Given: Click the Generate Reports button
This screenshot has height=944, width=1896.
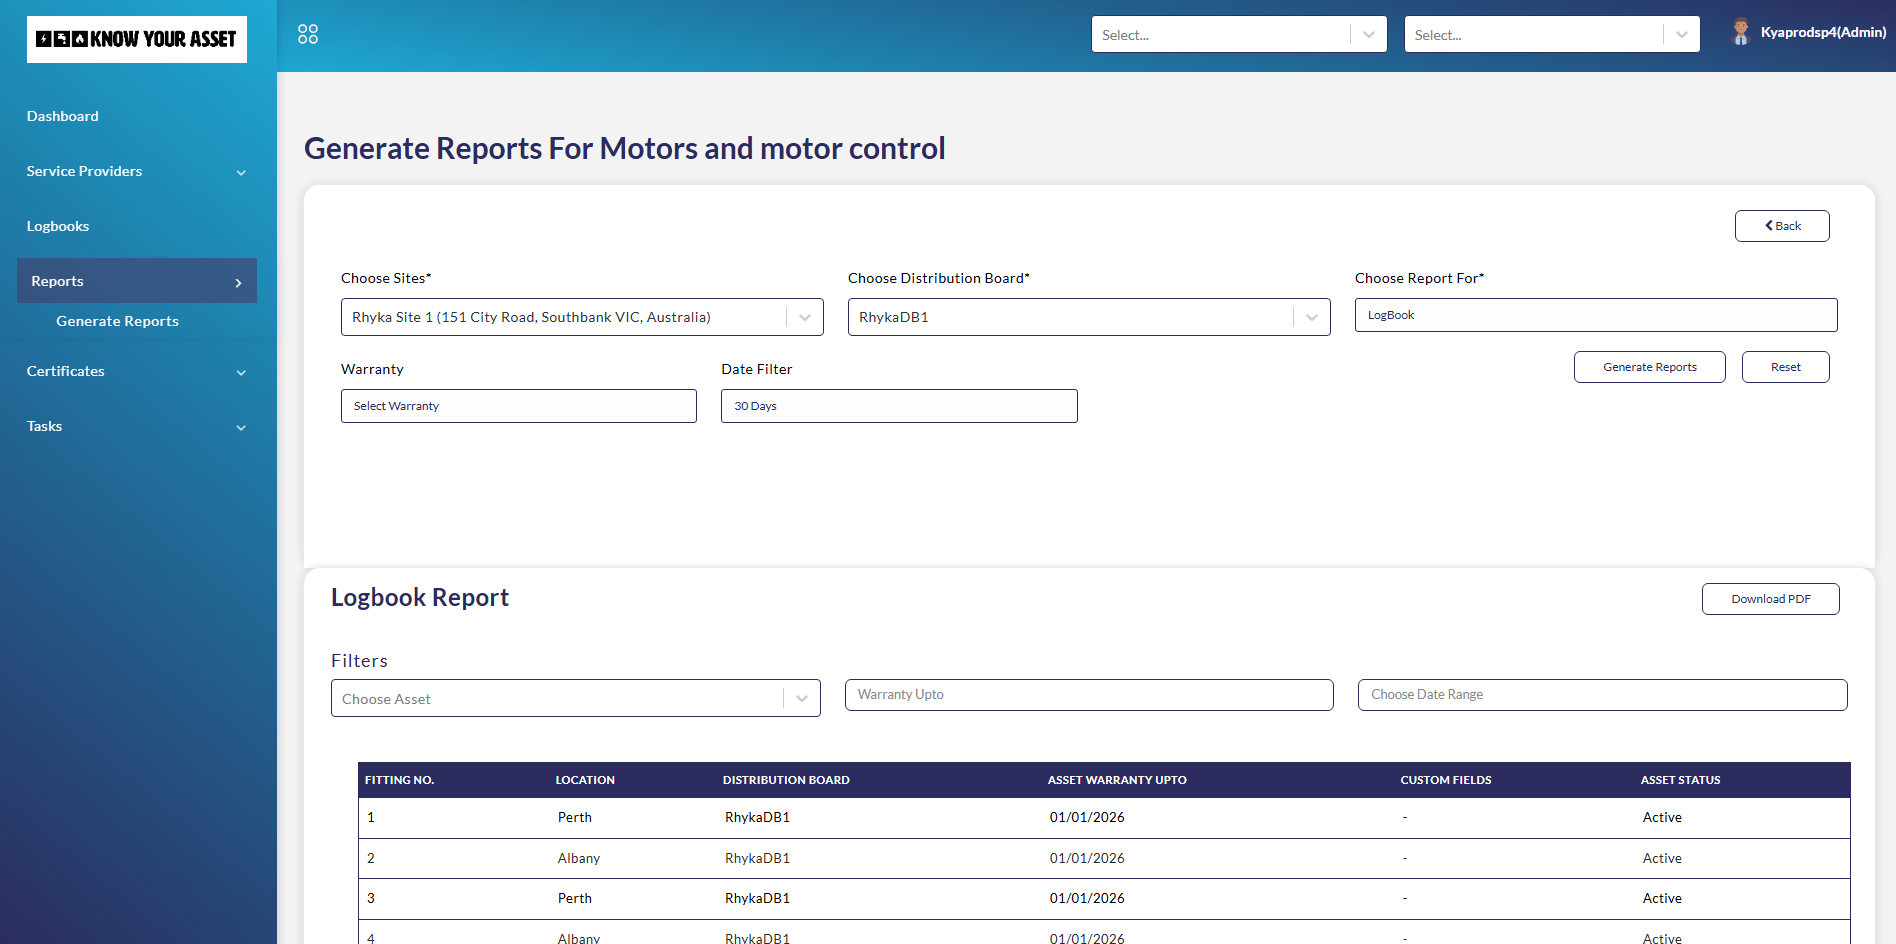Looking at the screenshot, I should click(1649, 367).
